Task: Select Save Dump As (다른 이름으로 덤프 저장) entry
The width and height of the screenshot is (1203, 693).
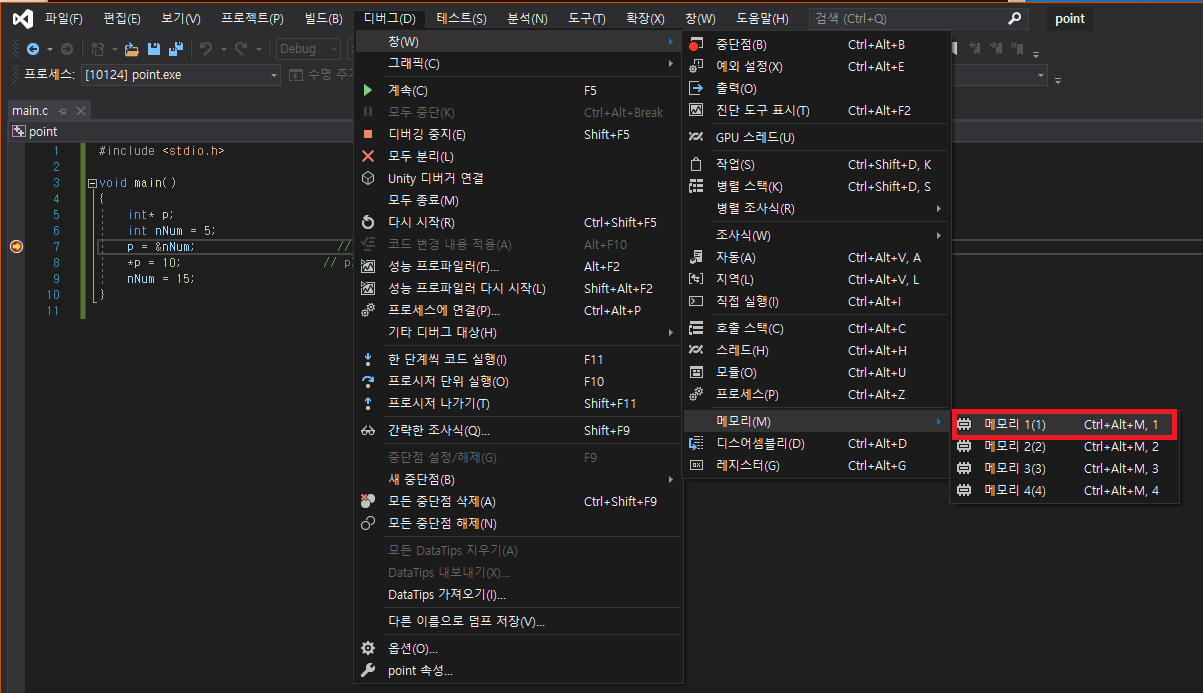Action: [x=518, y=621]
